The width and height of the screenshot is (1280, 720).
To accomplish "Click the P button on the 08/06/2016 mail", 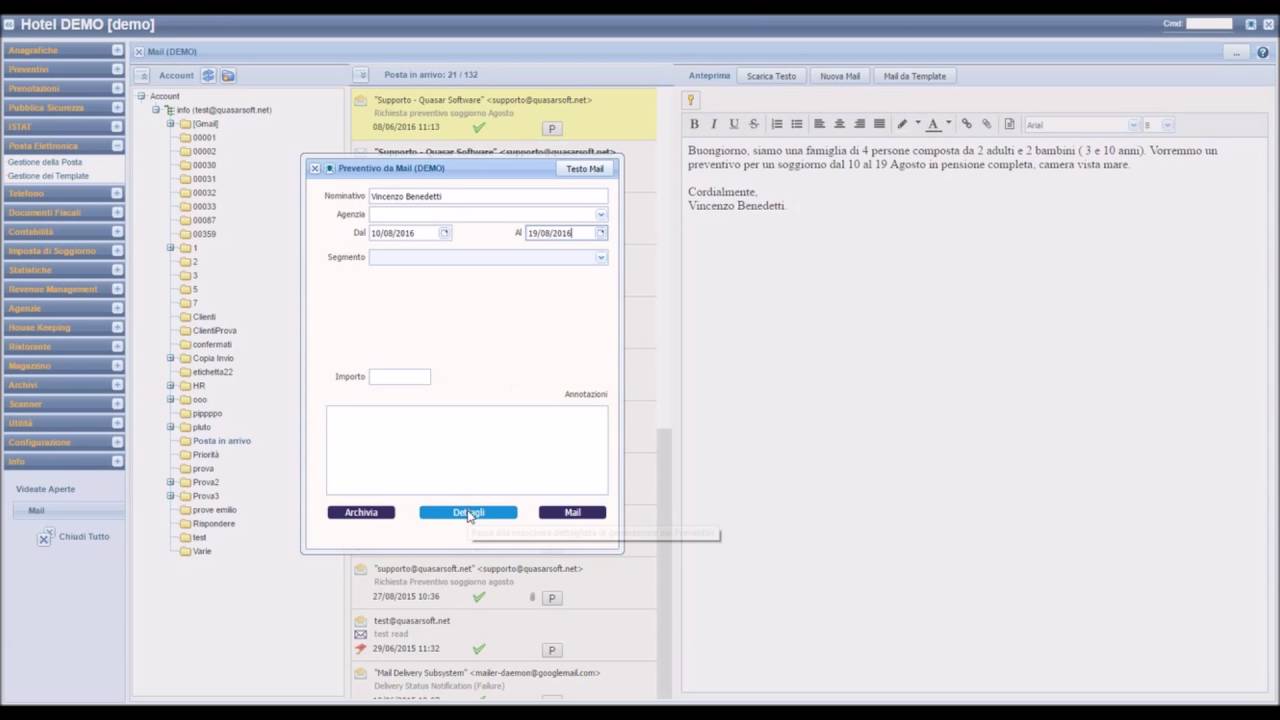I will pyautogui.click(x=551, y=129).
